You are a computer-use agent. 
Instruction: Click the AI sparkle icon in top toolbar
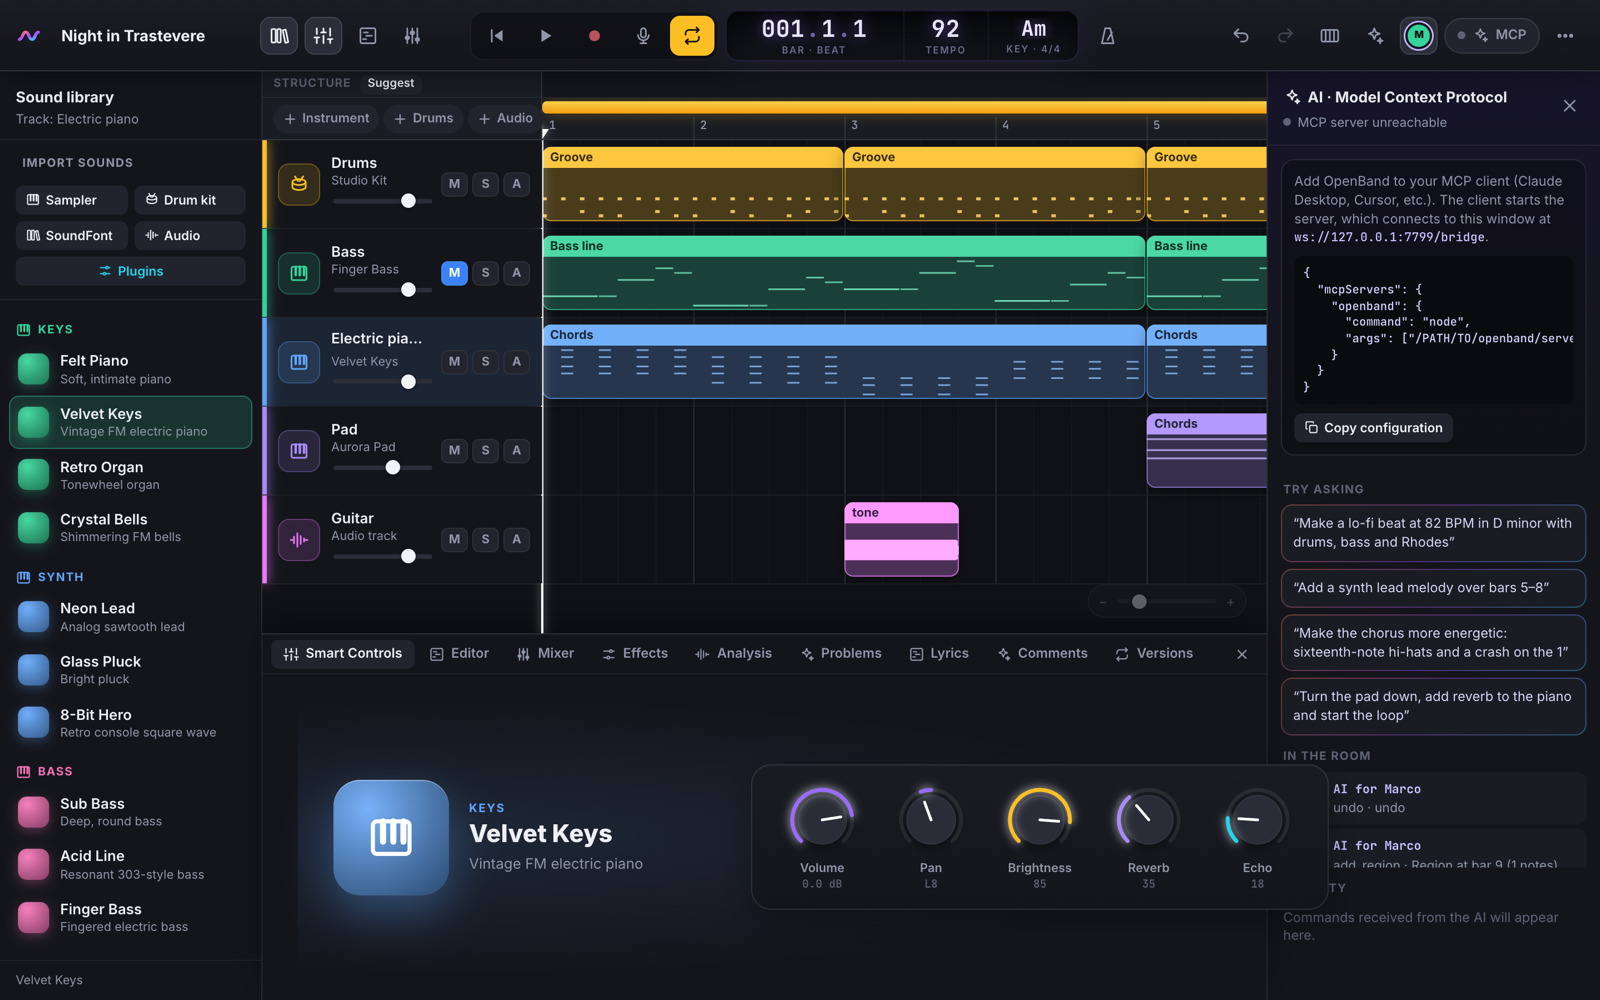(1375, 36)
